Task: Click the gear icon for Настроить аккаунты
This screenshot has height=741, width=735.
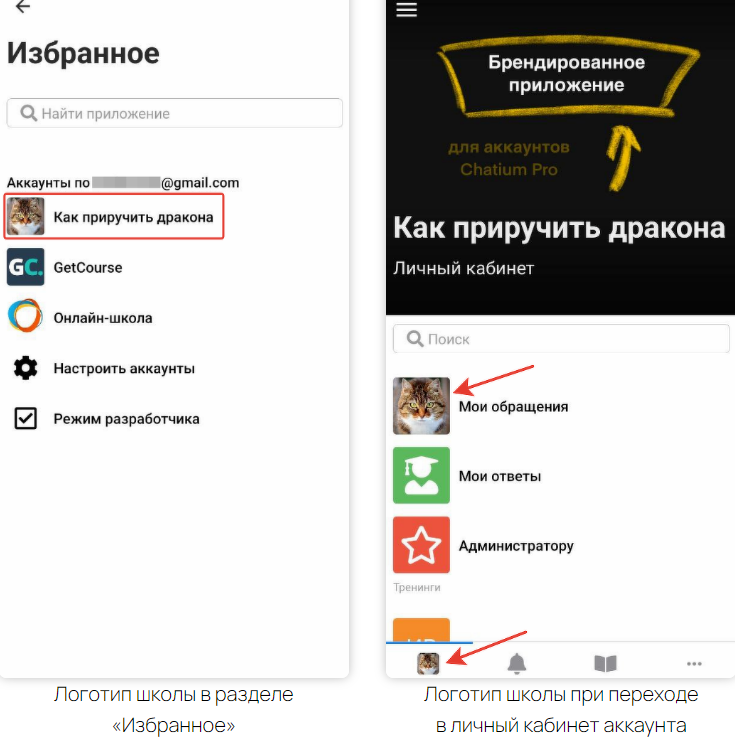Action: pos(26,368)
